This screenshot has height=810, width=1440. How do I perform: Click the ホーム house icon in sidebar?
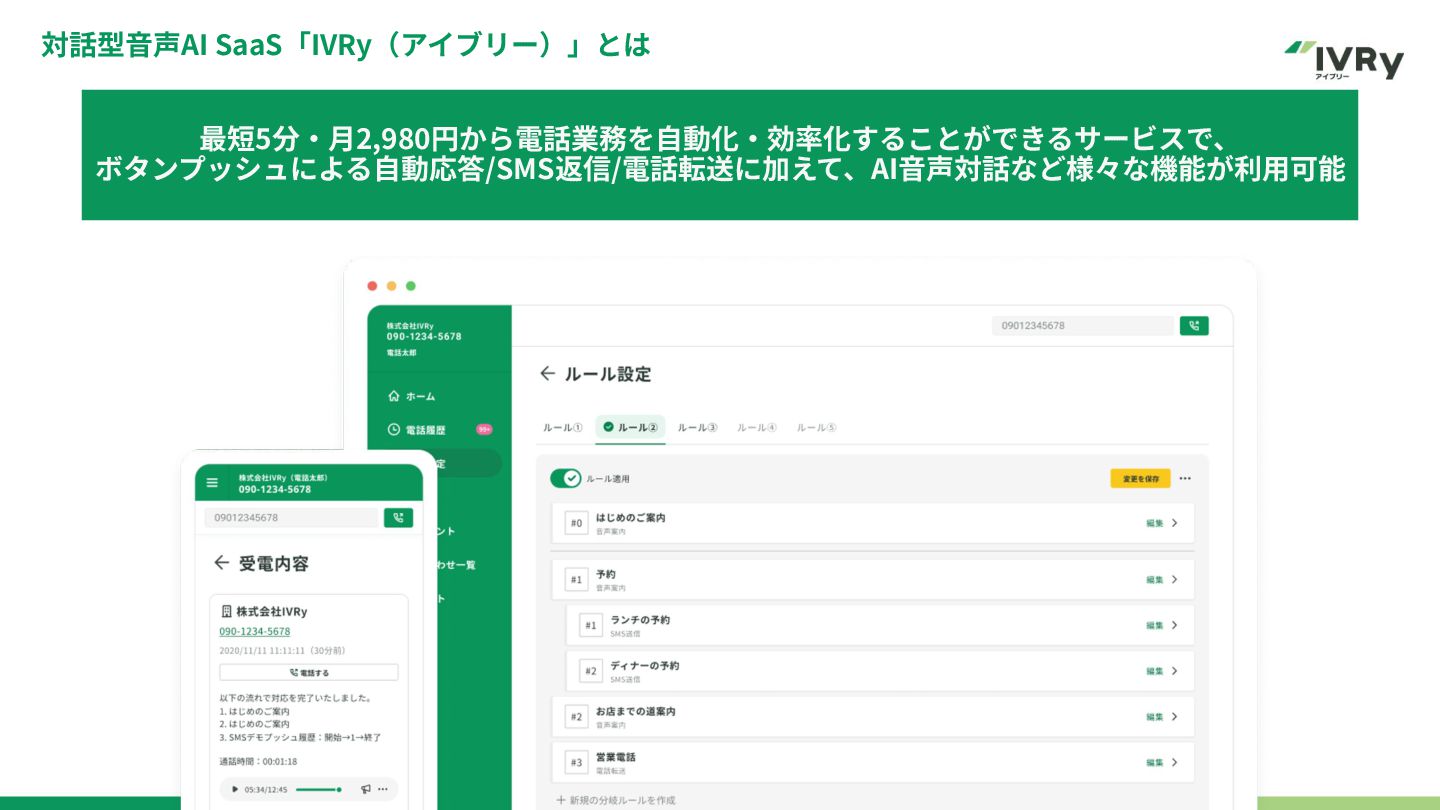394,396
